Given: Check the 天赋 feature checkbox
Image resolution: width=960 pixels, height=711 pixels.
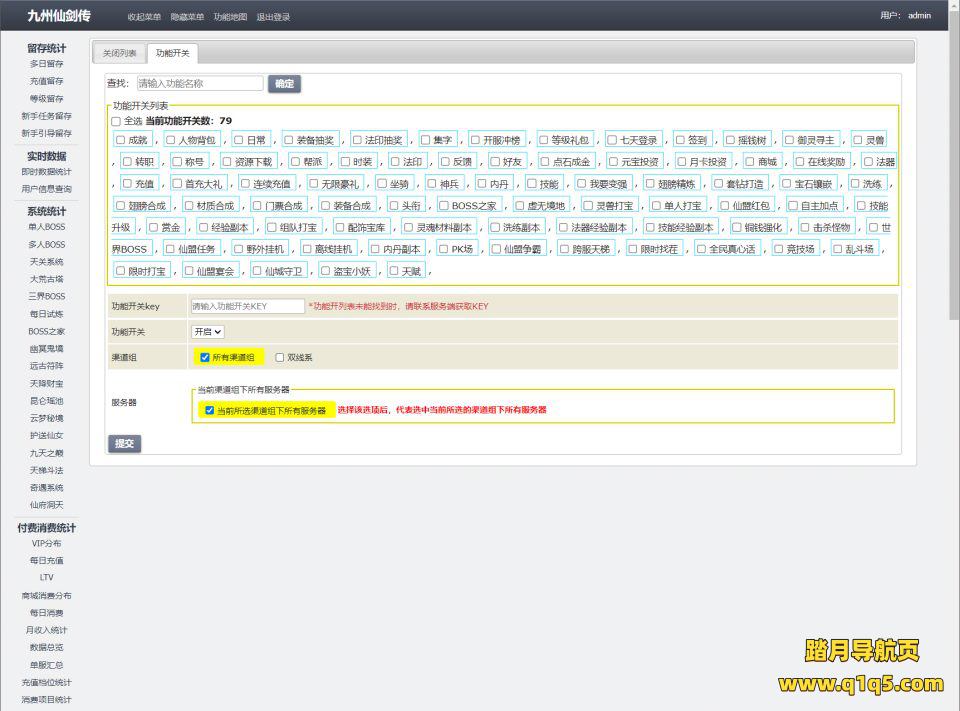Looking at the screenshot, I should pos(394,271).
